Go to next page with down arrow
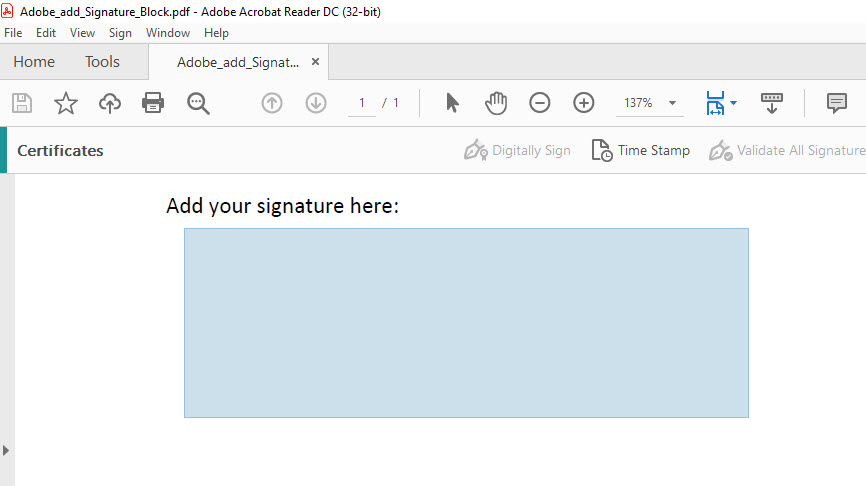The image size is (866, 486). 316,103
